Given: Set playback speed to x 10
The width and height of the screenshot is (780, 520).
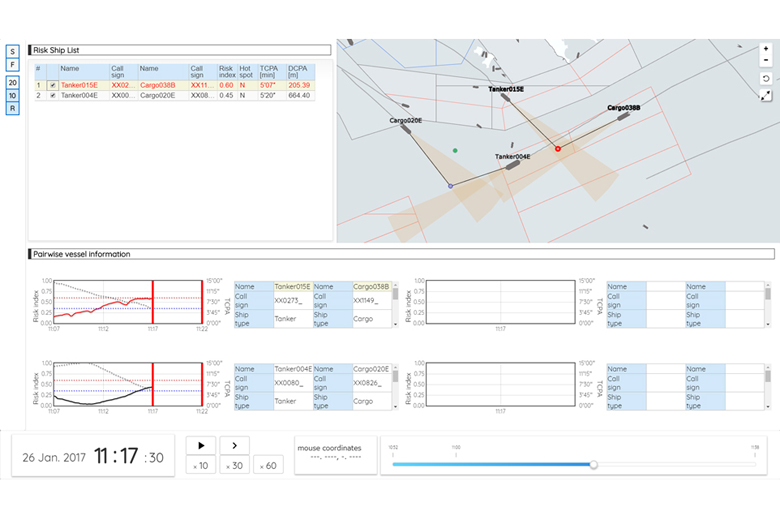Looking at the screenshot, I should click(201, 465).
